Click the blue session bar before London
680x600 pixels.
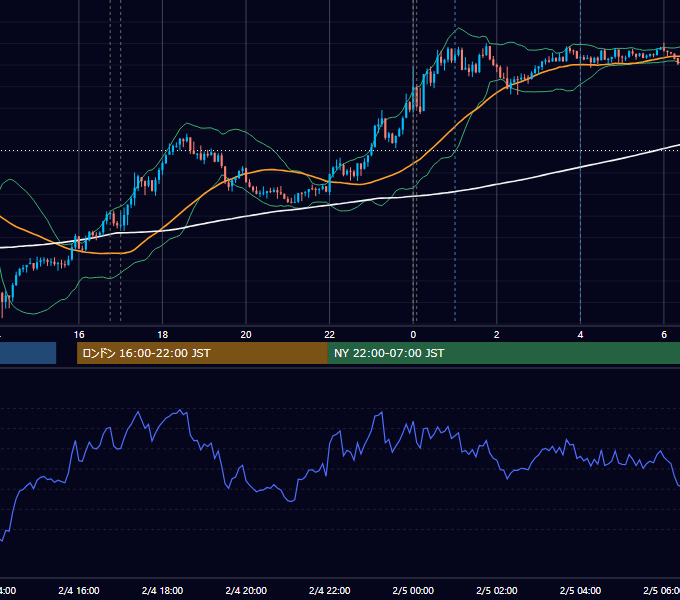[28, 353]
